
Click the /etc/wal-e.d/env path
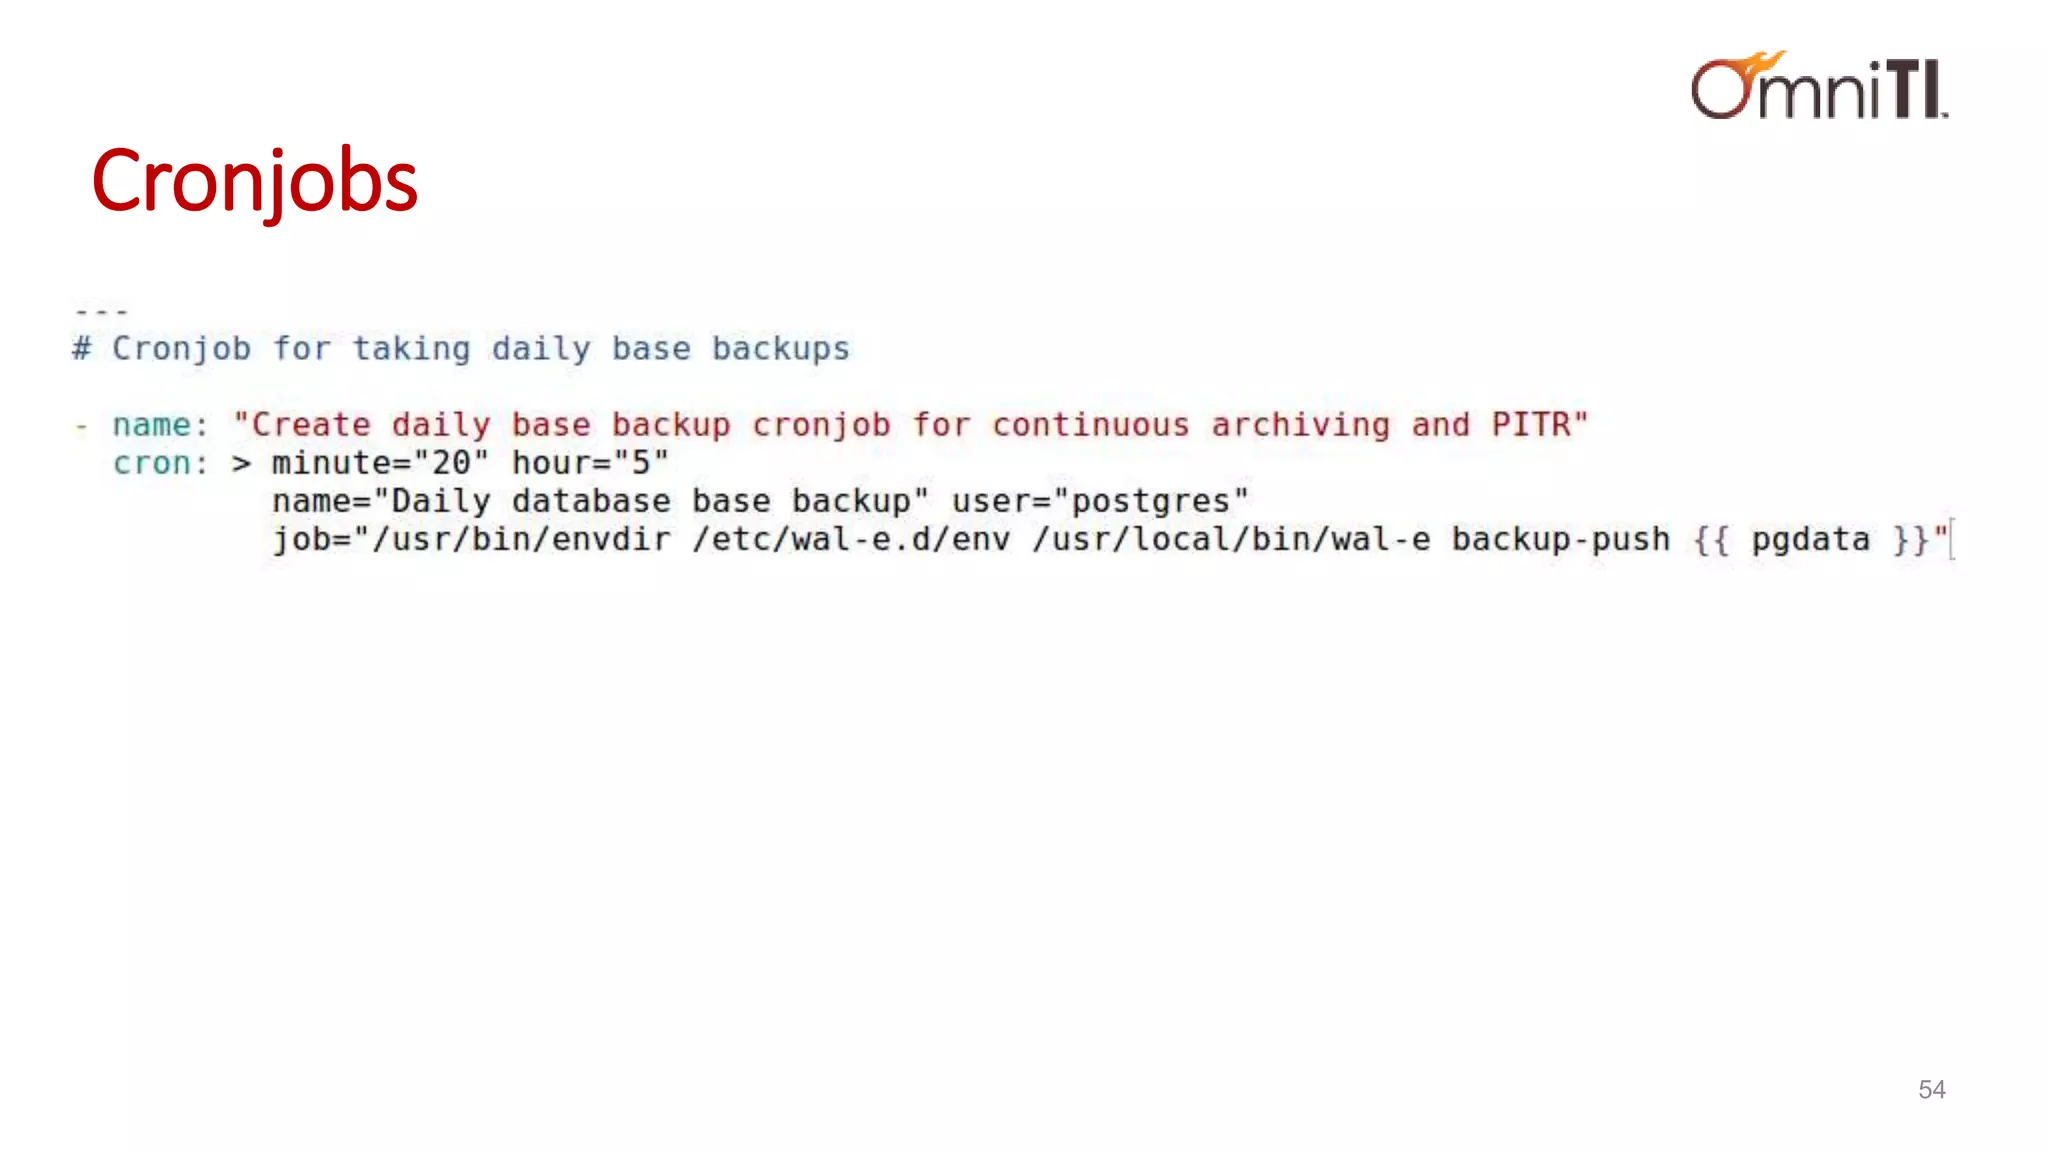(851, 540)
